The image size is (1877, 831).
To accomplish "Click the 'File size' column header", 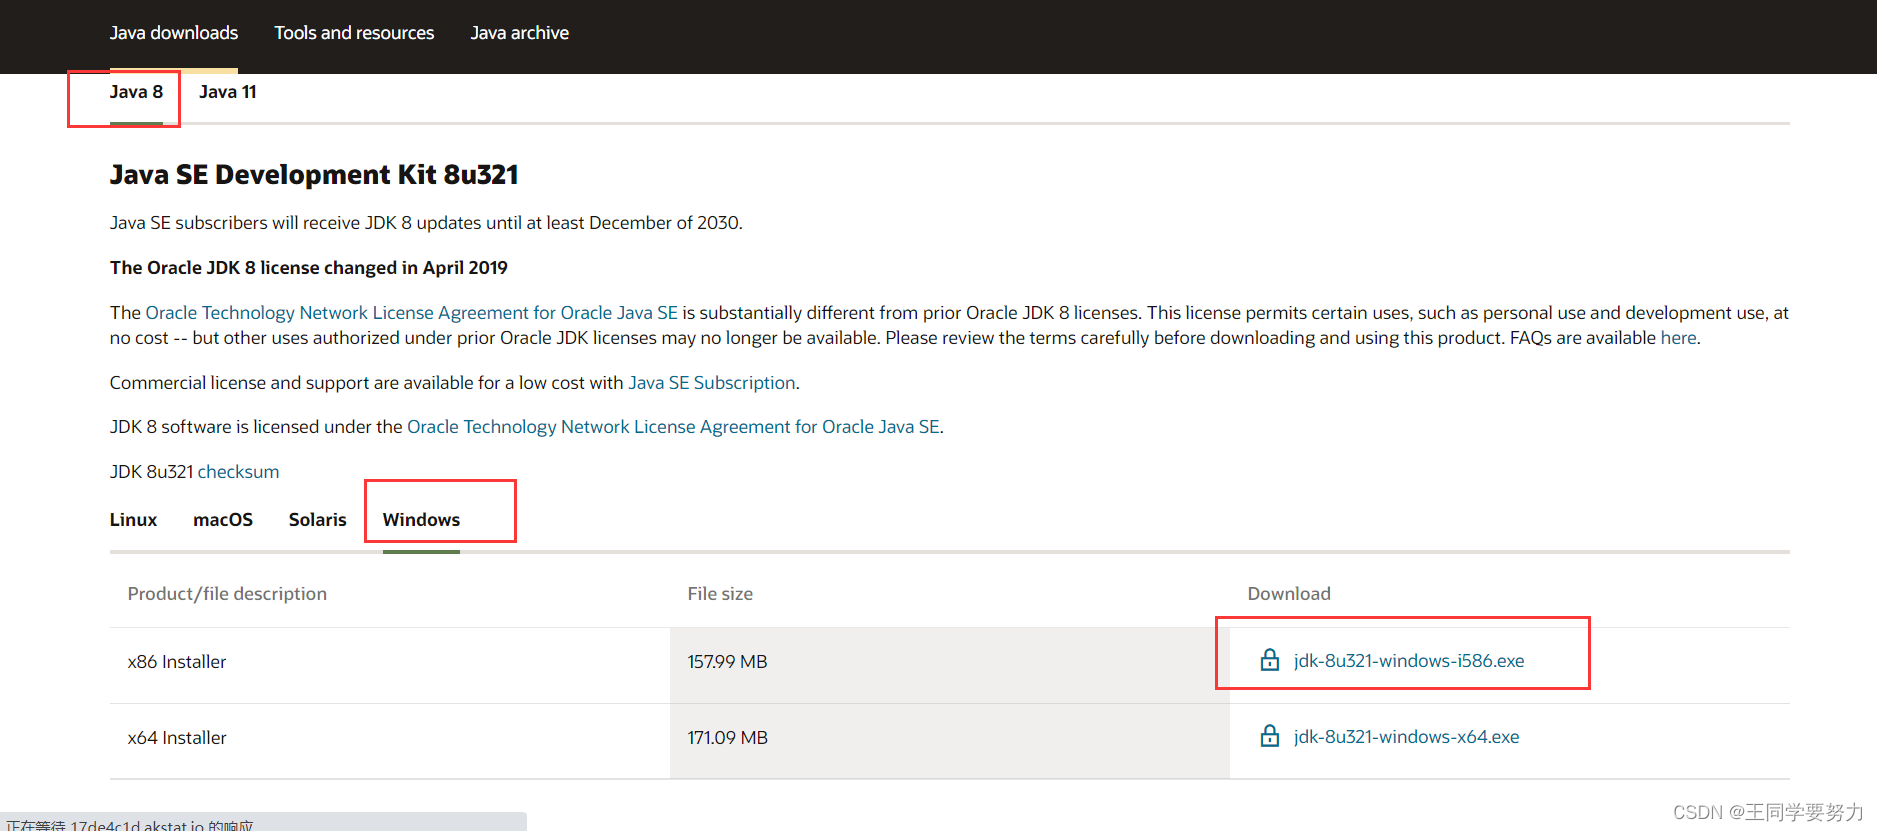I will coord(720,594).
